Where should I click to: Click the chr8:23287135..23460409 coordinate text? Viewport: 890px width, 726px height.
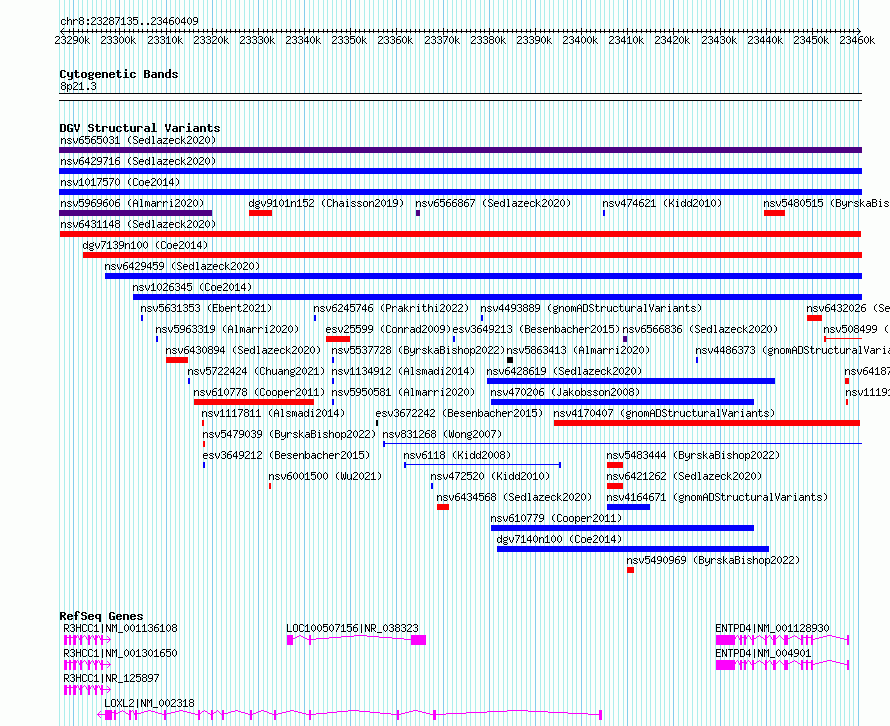tap(129, 21)
